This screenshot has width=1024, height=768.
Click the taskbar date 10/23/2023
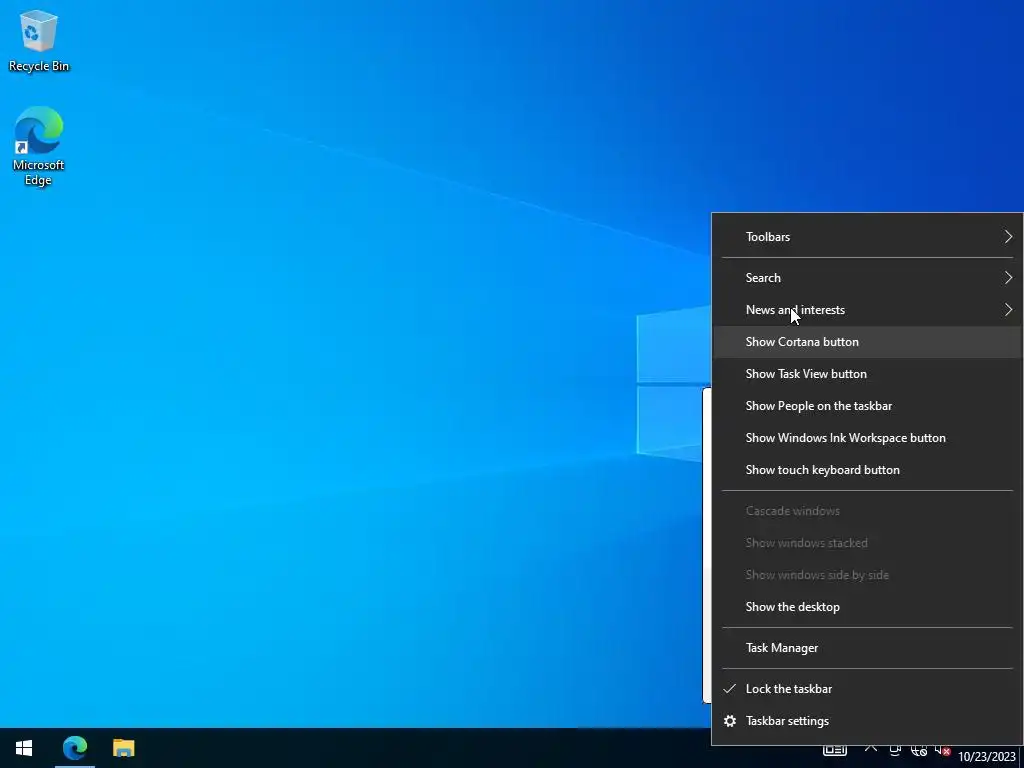(987, 757)
